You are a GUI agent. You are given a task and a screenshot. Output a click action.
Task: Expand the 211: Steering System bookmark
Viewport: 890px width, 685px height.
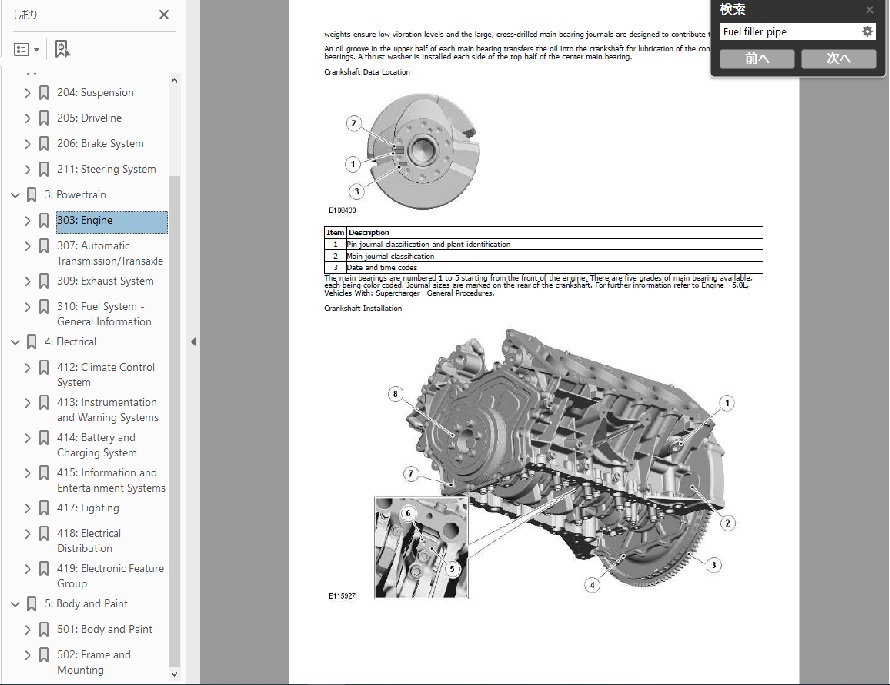tap(27, 169)
